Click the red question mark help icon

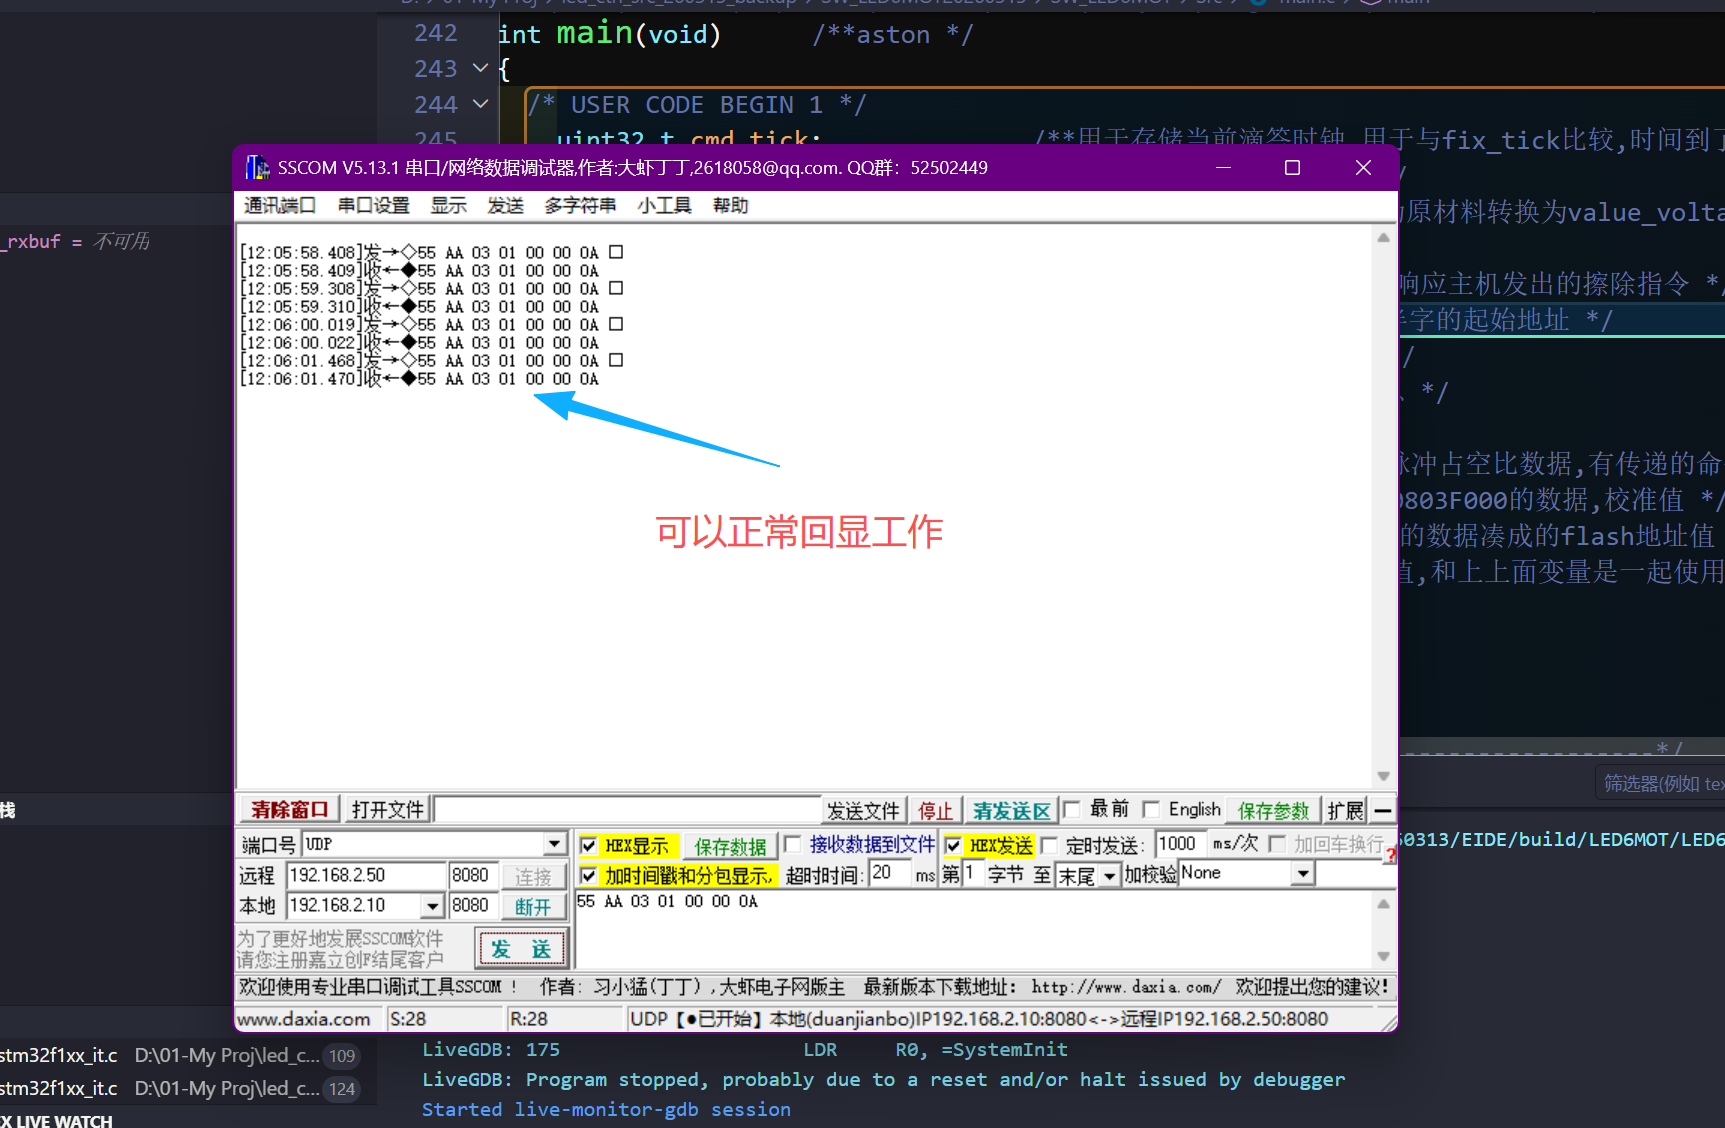pos(1390,855)
